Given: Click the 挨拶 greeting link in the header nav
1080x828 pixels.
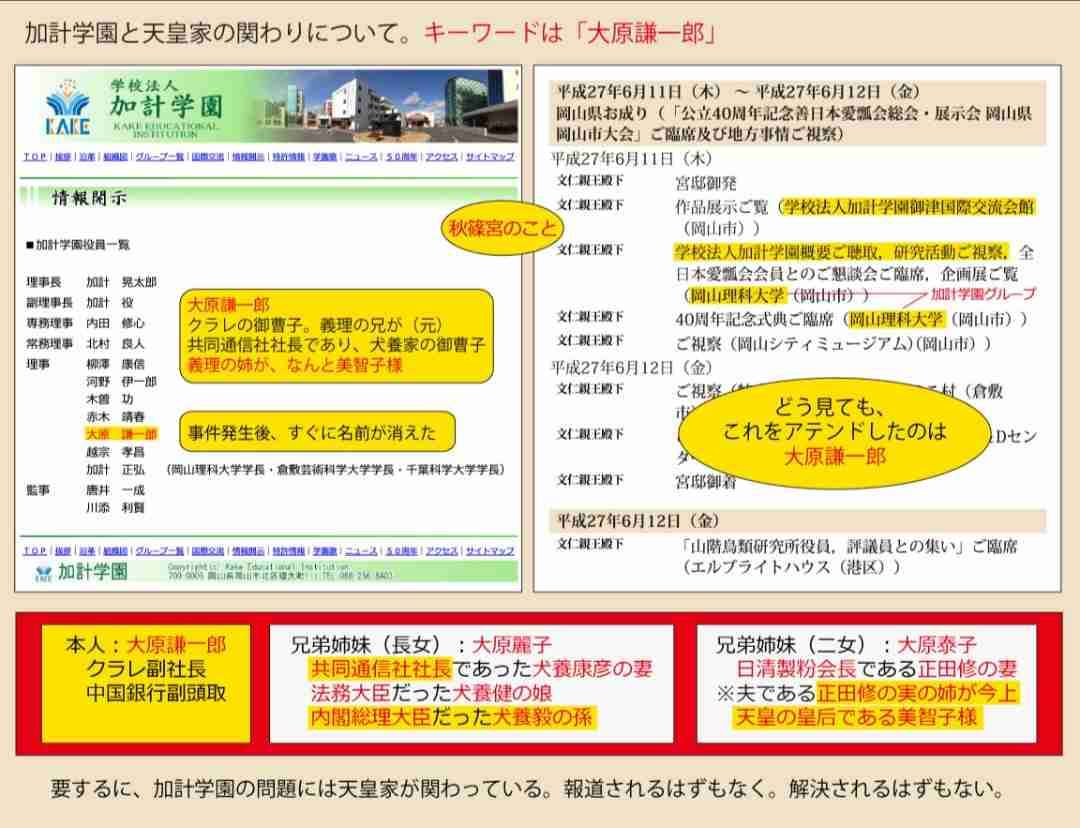Looking at the screenshot, I should (x=62, y=157).
